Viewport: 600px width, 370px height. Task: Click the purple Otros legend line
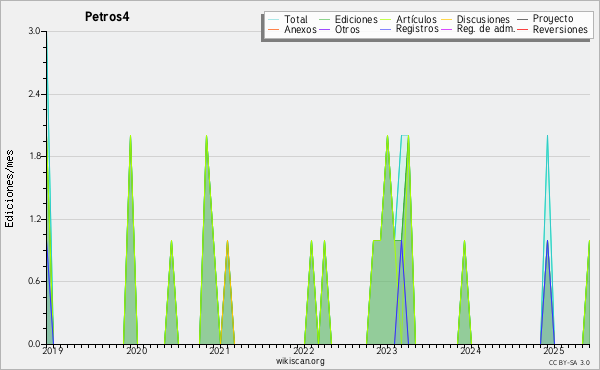pyautogui.click(x=324, y=30)
